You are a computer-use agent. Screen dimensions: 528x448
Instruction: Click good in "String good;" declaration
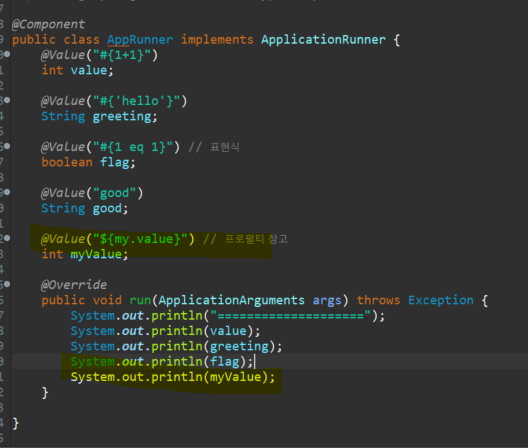tap(107, 209)
